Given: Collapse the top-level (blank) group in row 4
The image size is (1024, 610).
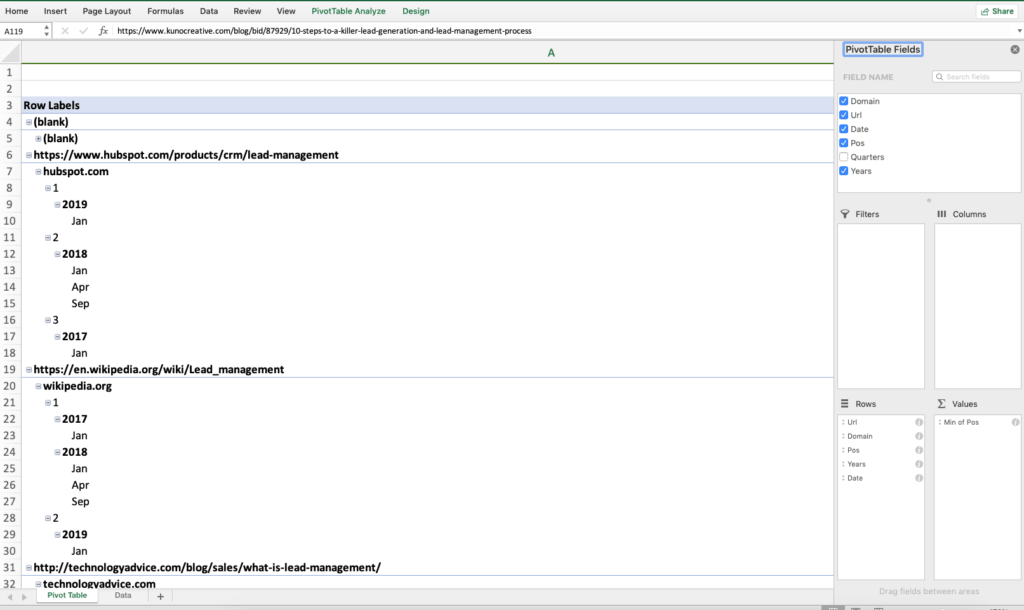Looking at the screenshot, I should click(29, 122).
